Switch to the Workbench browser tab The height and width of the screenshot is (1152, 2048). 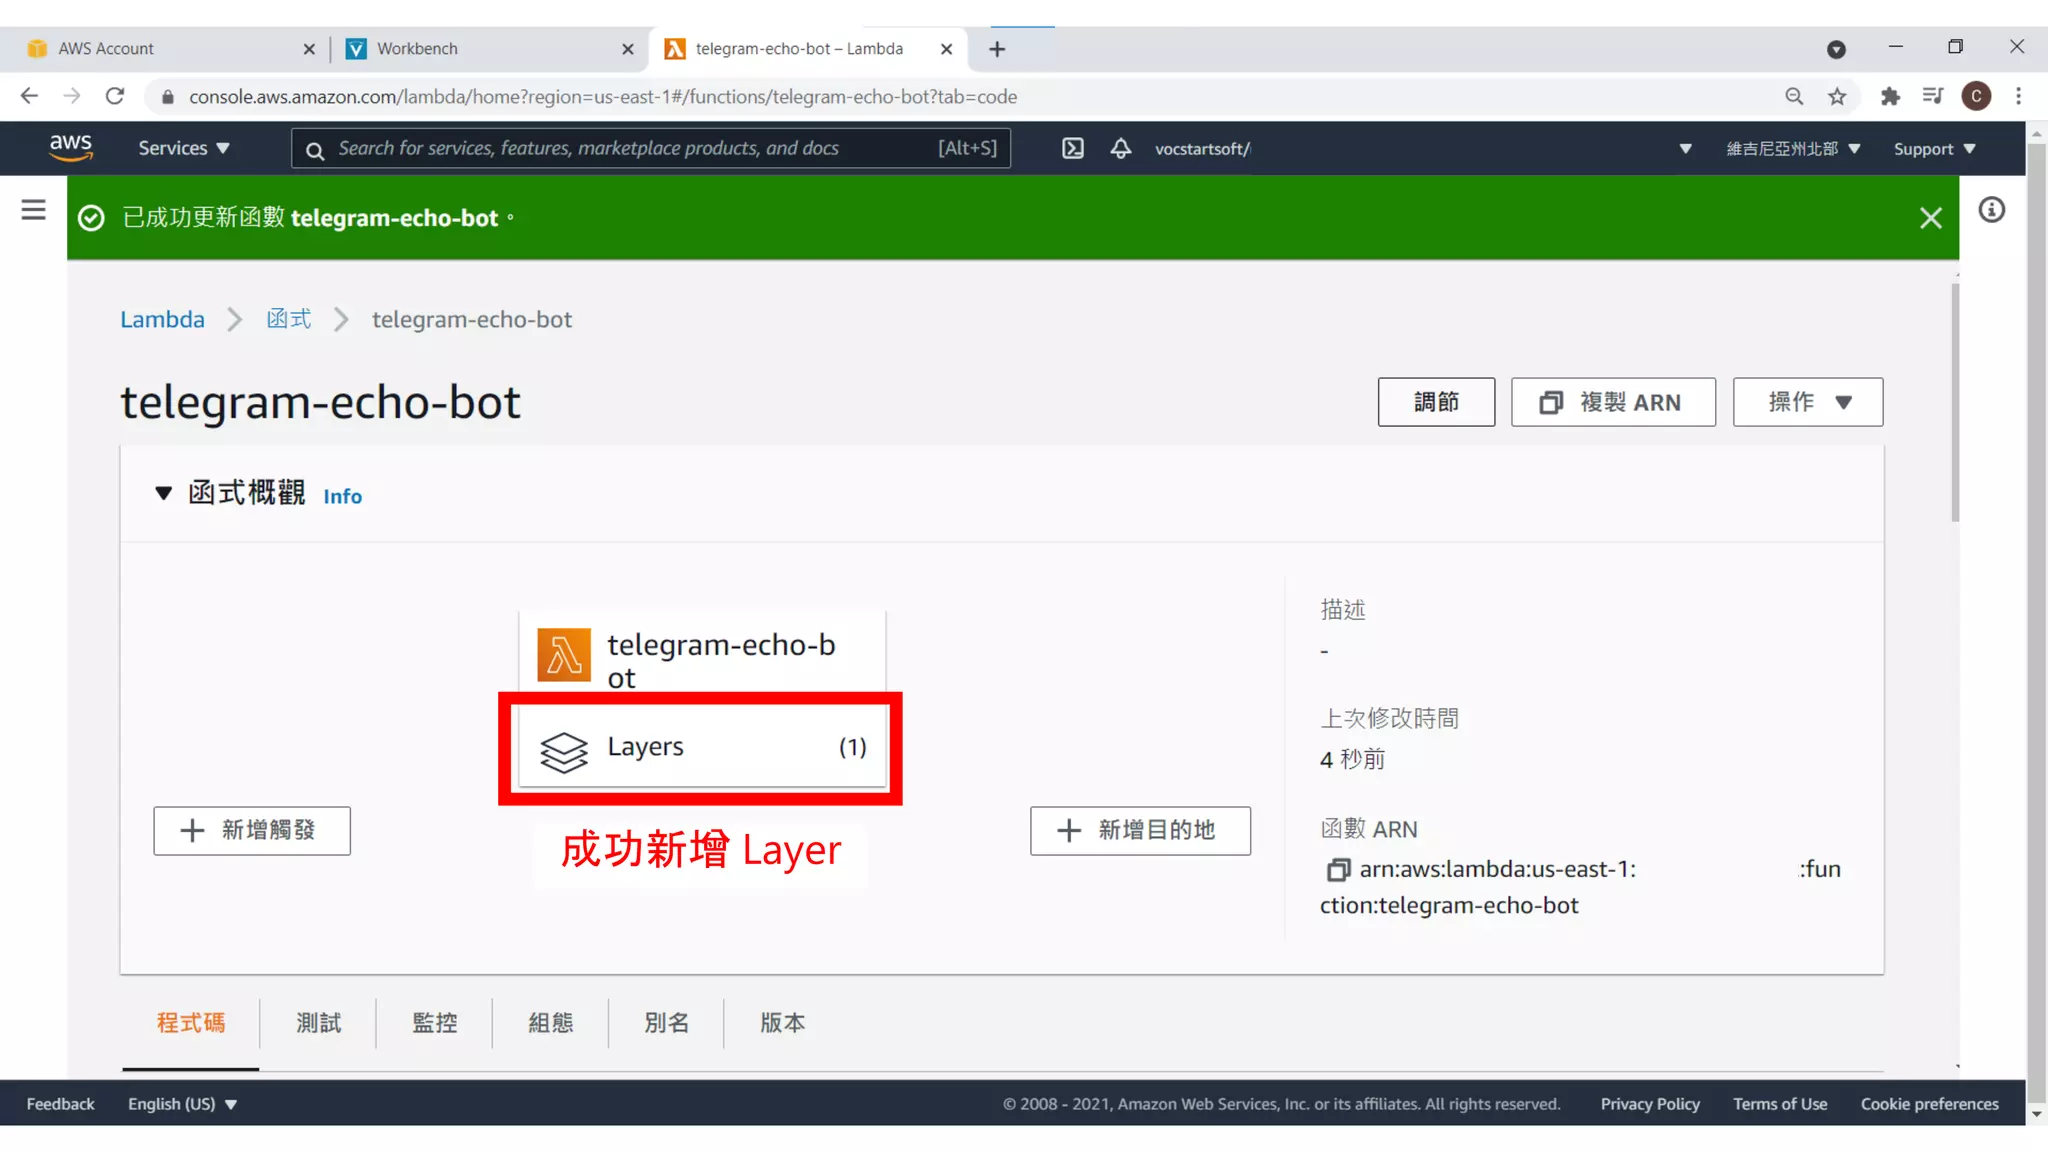pos(490,49)
